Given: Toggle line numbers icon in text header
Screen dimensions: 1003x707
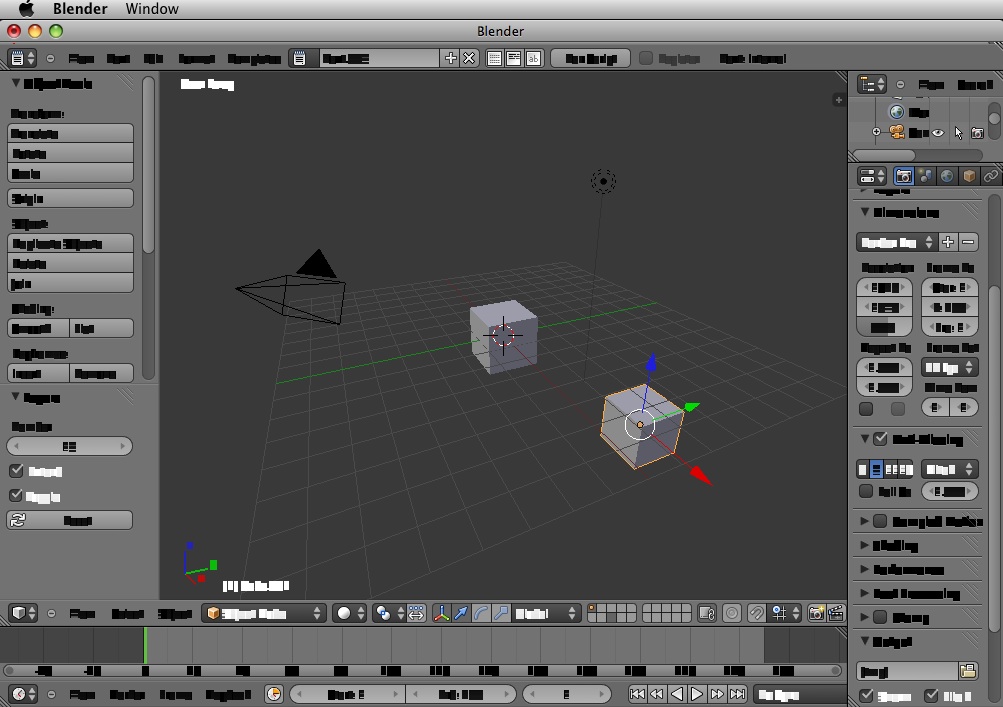Looking at the screenshot, I should pyautogui.click(x=494, y=58).
